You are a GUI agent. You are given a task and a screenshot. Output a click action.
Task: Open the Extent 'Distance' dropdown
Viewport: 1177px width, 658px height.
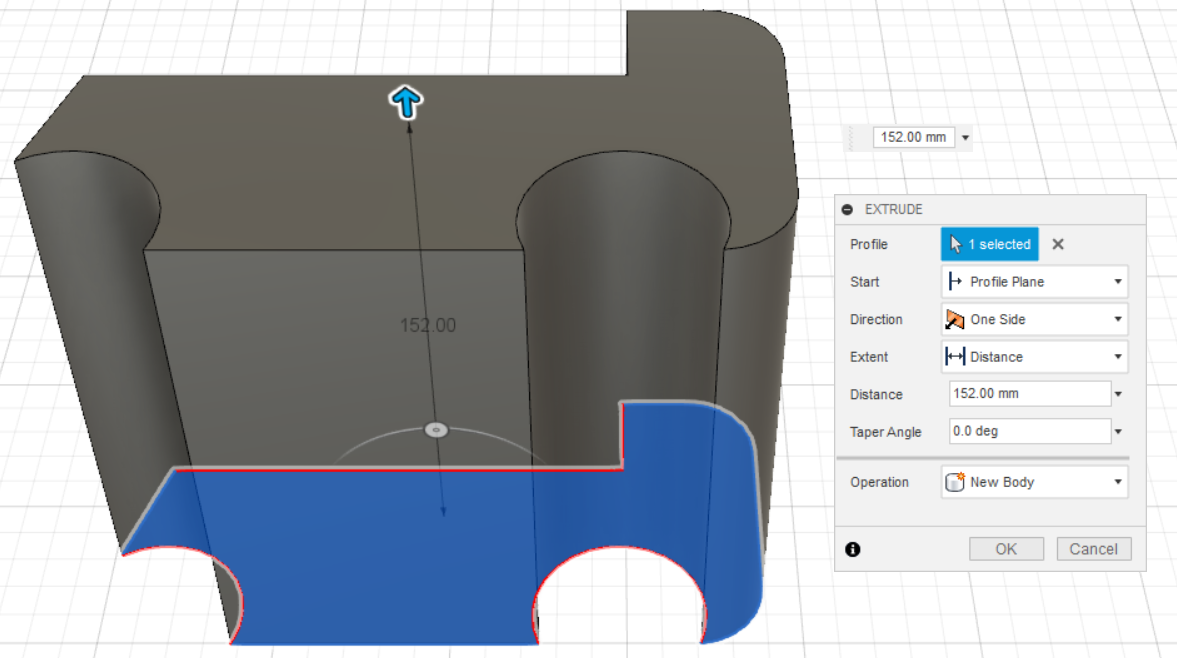[1034, 356]
